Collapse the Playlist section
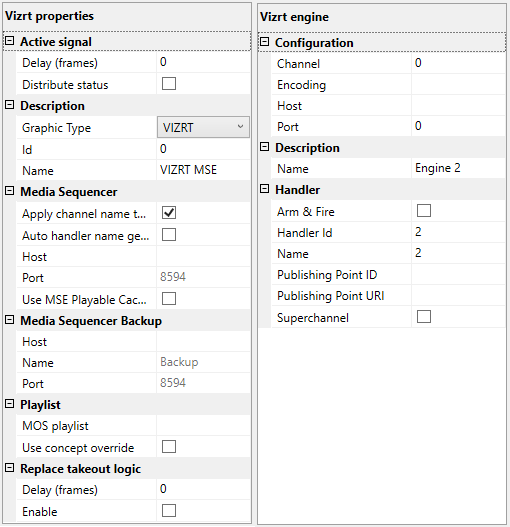 pos(9,404)
